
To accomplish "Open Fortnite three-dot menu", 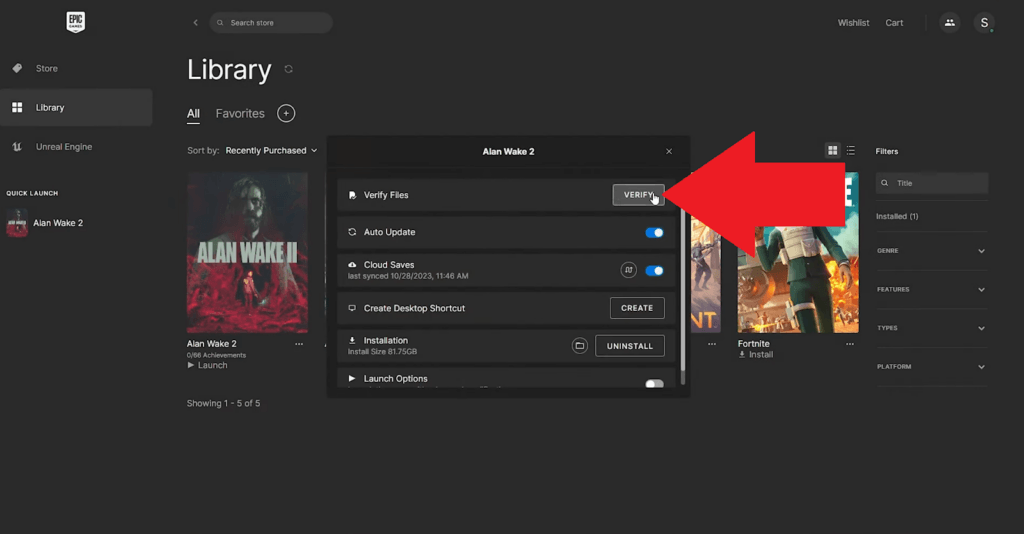I will [850, 344].
